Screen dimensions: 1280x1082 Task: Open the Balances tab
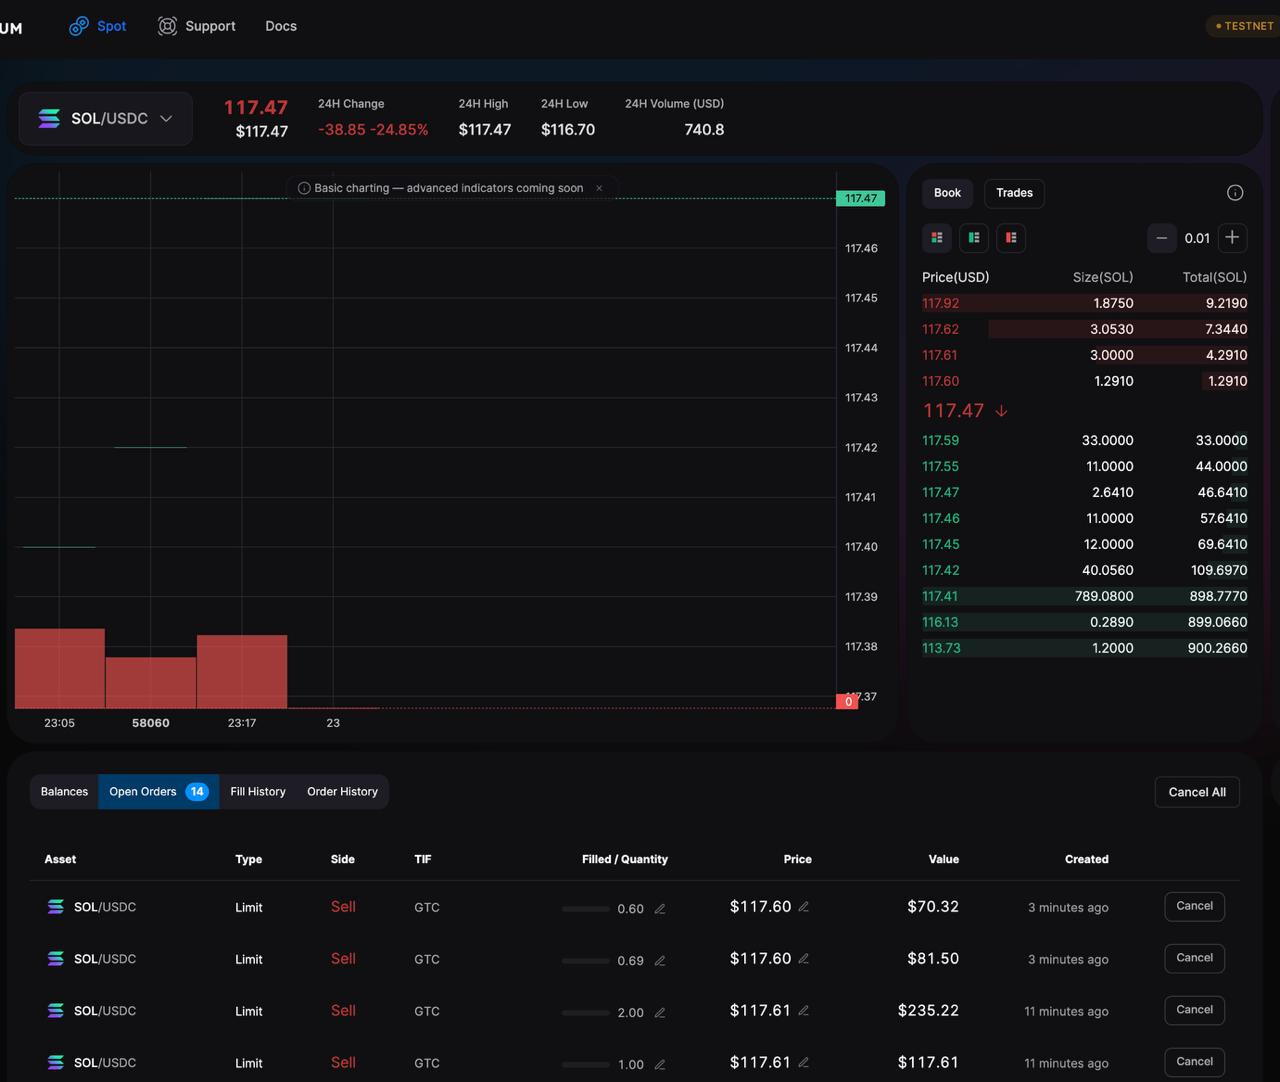(x=64, y=792)
